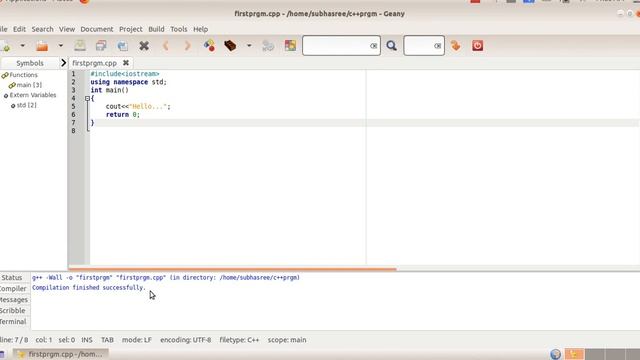Image resolution: width=640 pixels, height=360 pixels.
Task: Click the Save file toolbar icon
Action: point(80,46)
